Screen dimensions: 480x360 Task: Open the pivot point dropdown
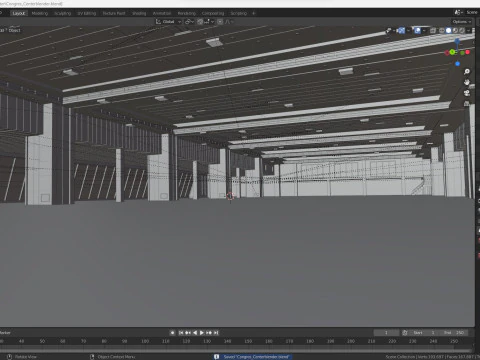pos(189,22)
